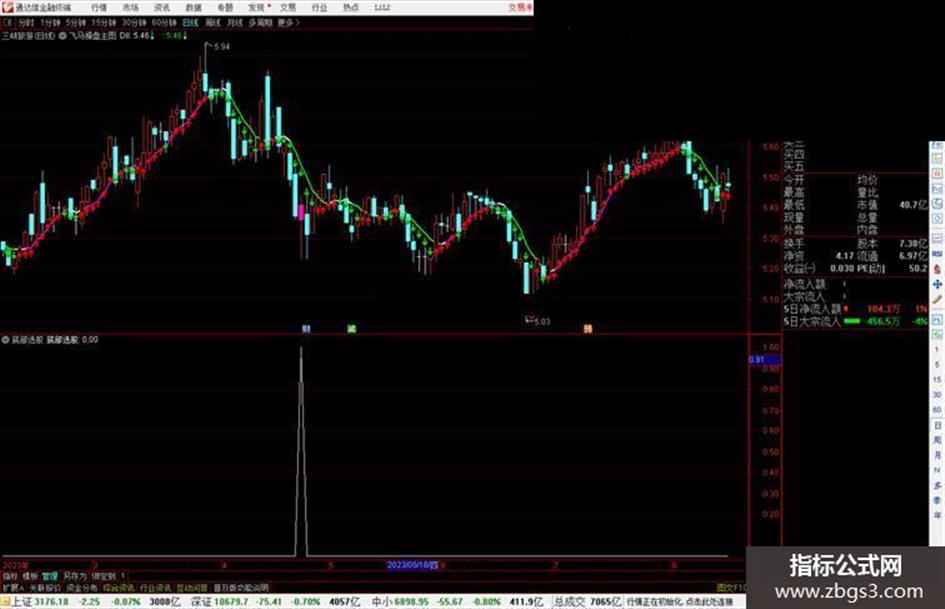Open the 资金分布 tab

coord(82,587)
